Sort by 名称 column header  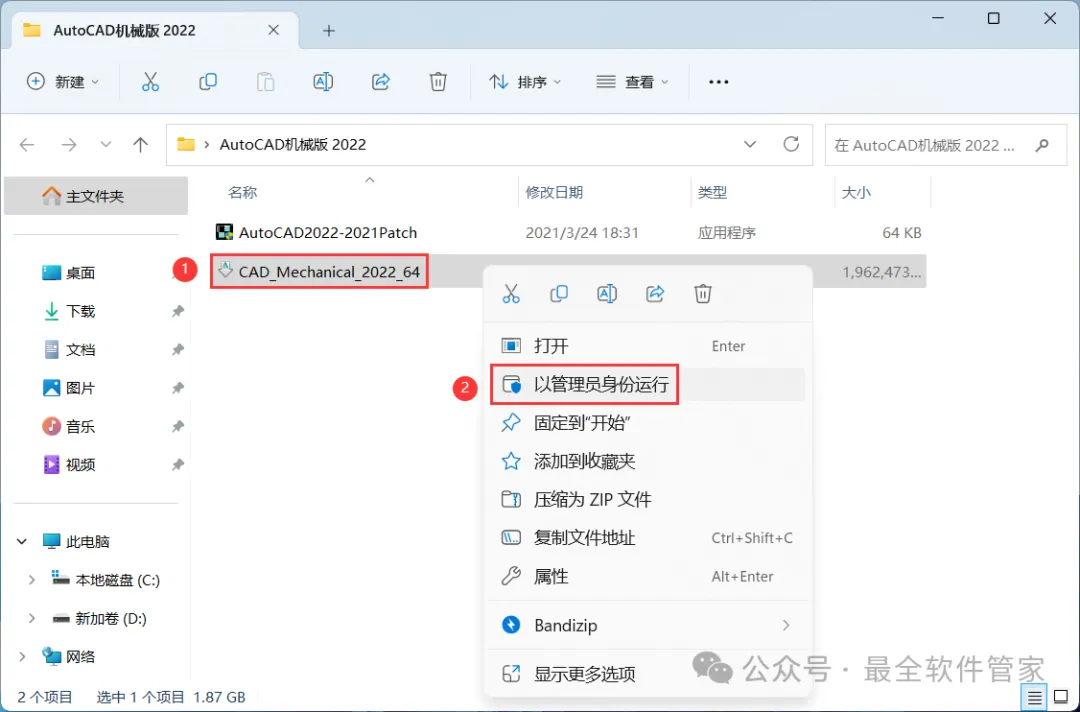242,193
